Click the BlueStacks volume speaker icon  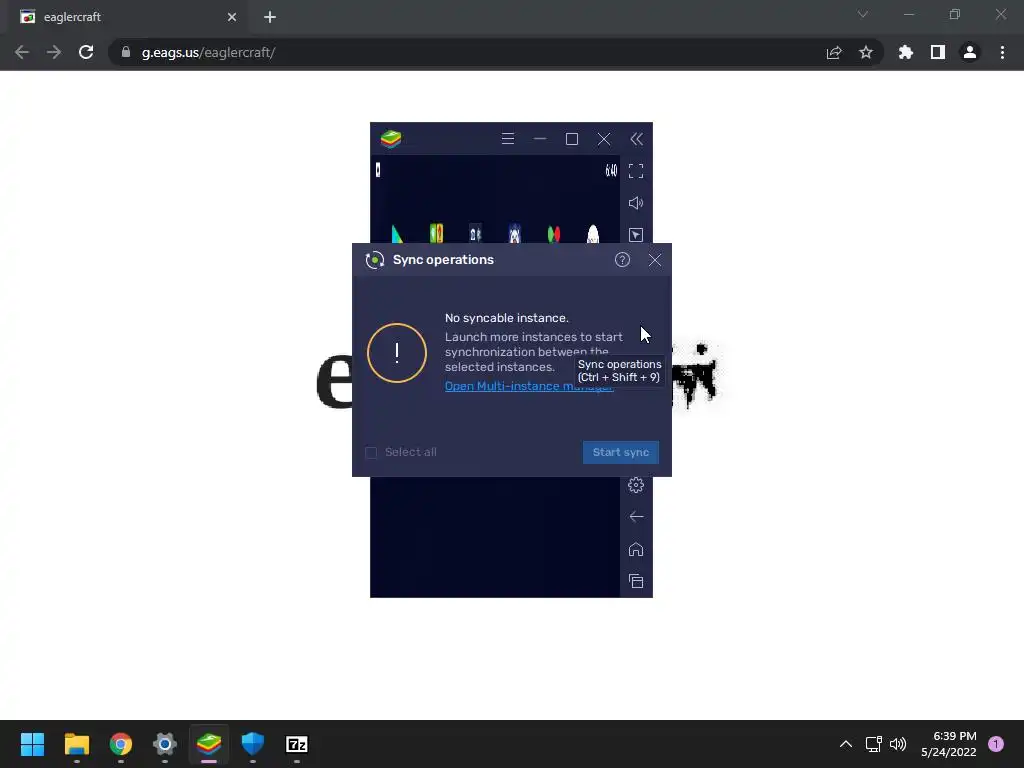[x=636, y=203]
